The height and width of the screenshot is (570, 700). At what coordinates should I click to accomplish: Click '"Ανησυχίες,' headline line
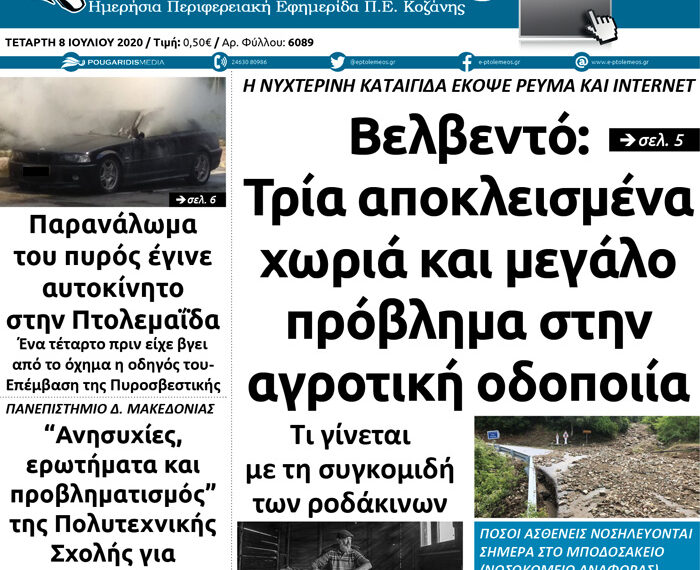(x=113, y=436)
